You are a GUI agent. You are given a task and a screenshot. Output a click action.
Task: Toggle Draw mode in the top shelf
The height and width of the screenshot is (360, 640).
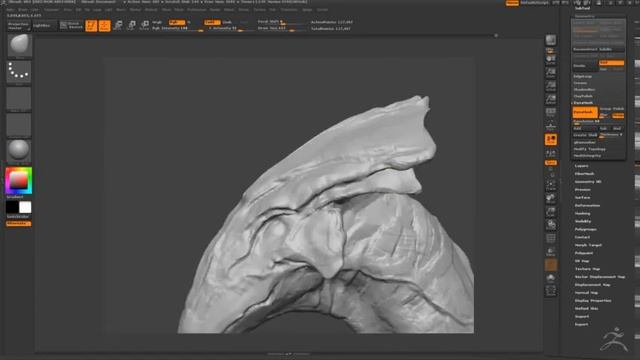104,25
